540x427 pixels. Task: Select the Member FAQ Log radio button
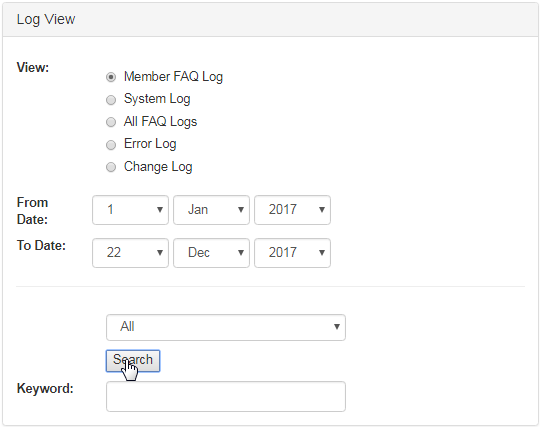point(111,77)
